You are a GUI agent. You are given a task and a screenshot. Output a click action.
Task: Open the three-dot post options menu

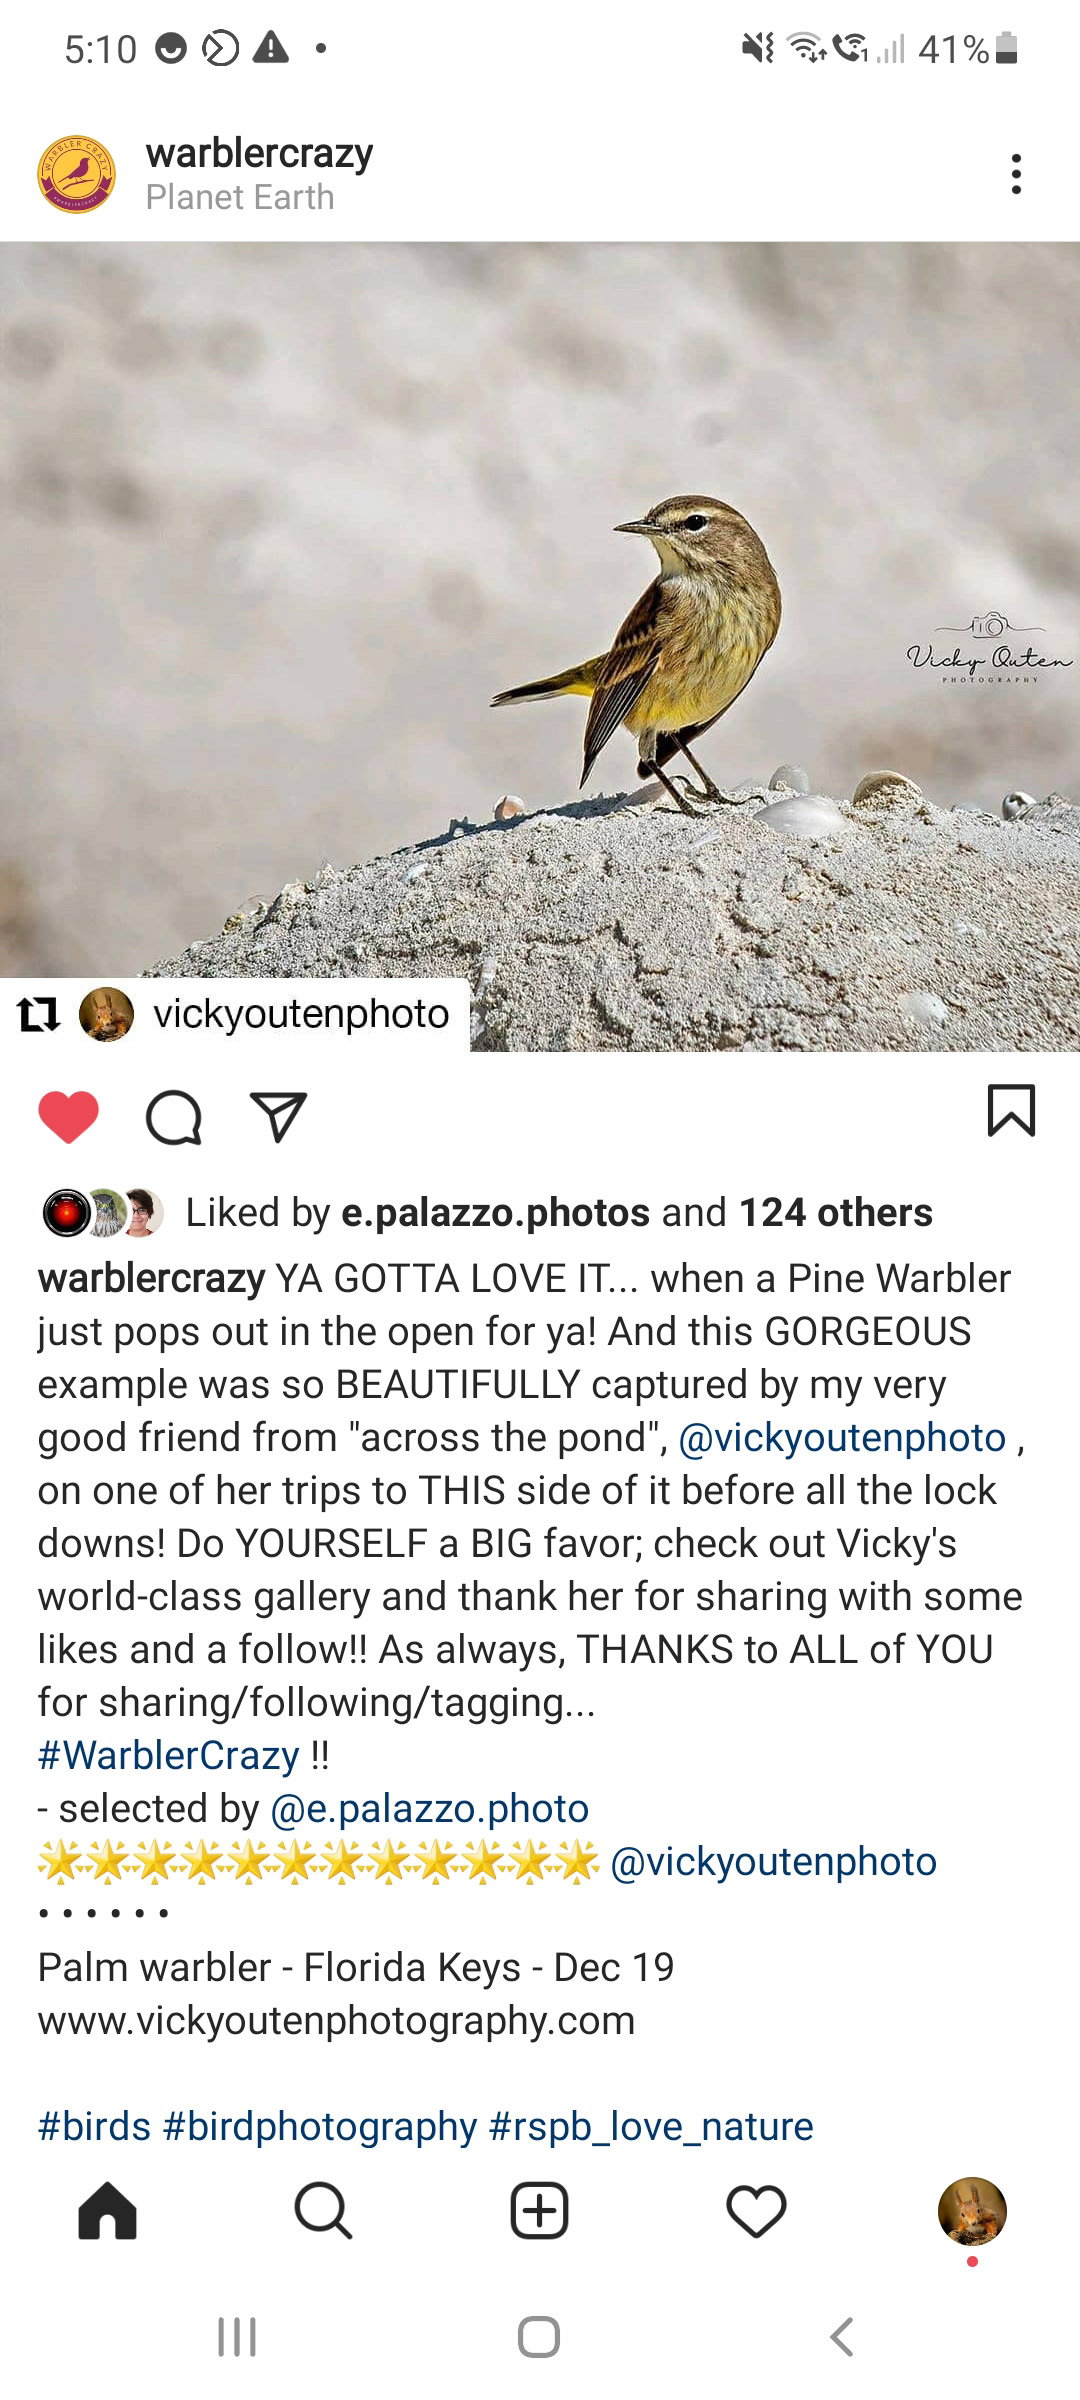(x=1016, y=174)
